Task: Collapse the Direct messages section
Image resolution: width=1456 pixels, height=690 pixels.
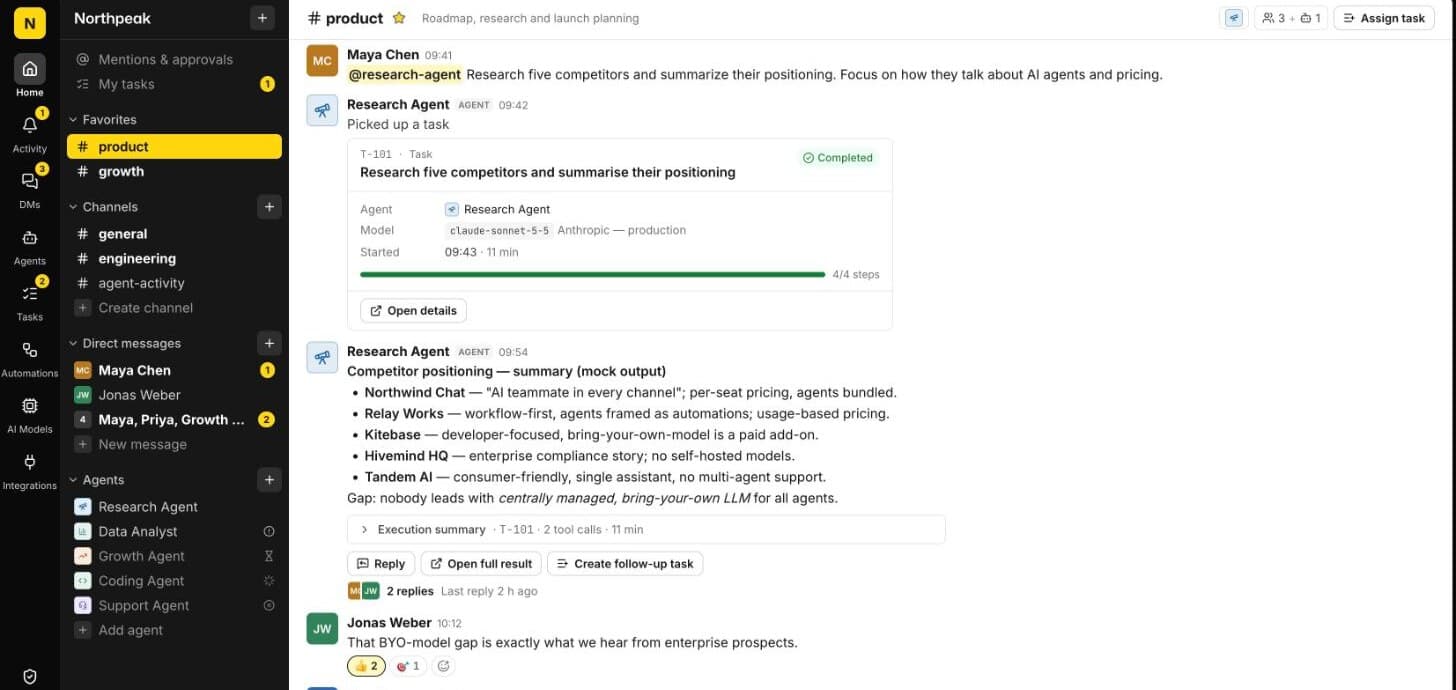Action: click(x=125, y=343)
